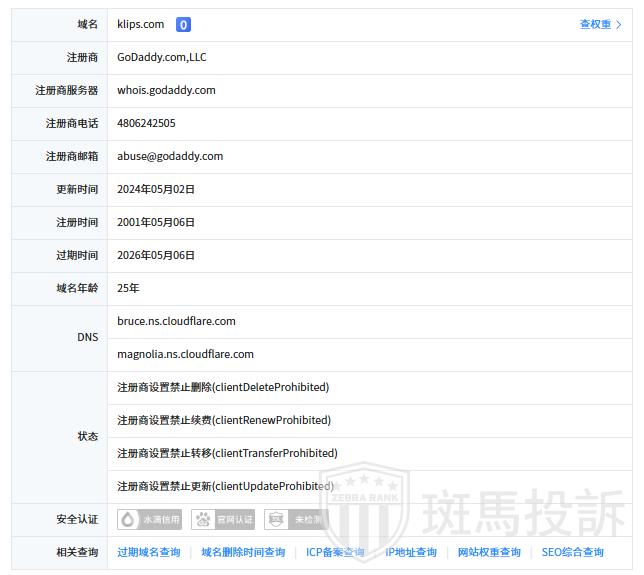Open the 查权重 link
The image size is (644, 575).
pos(595,25)
